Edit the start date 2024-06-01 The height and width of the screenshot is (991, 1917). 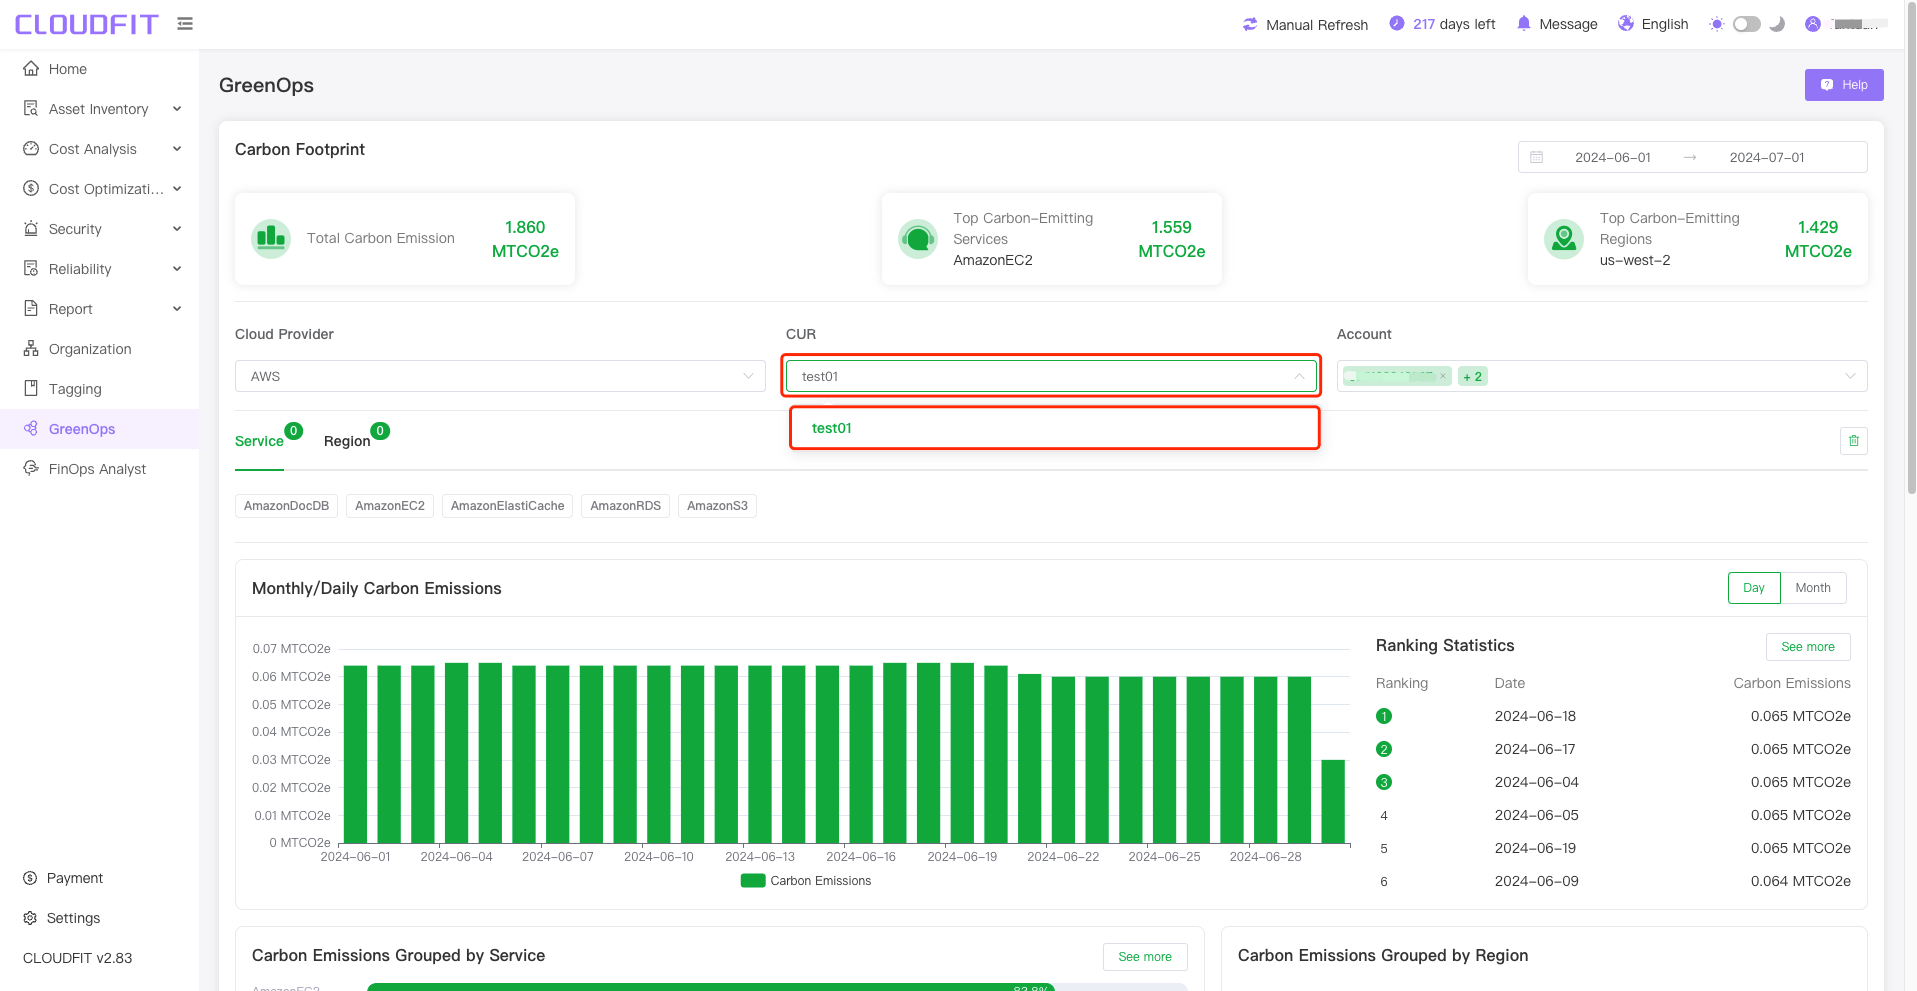click(x=1613, y=157)
